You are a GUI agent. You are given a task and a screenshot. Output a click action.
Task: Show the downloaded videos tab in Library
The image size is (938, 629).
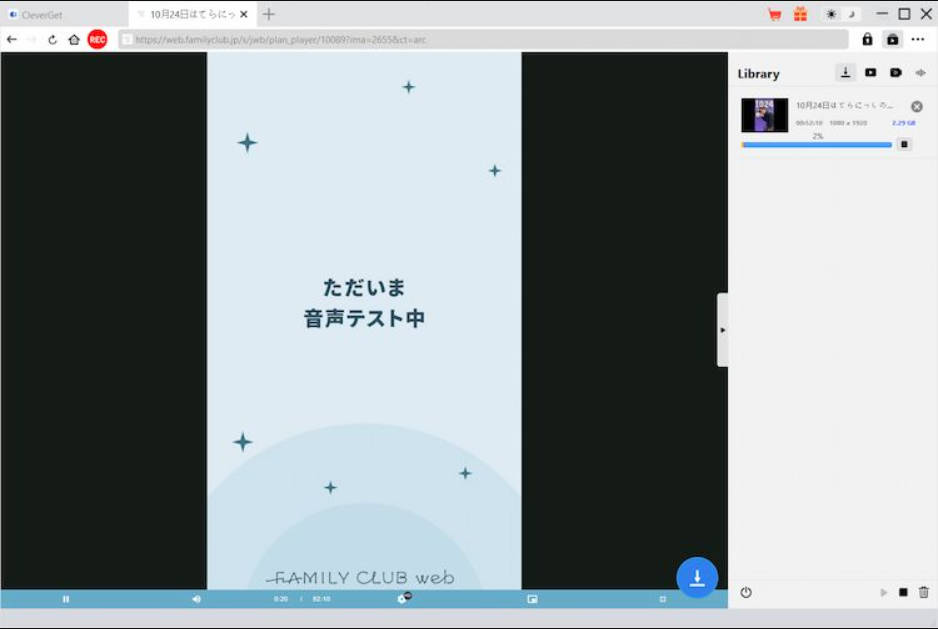pyautogui.click(x=870, y=73)
